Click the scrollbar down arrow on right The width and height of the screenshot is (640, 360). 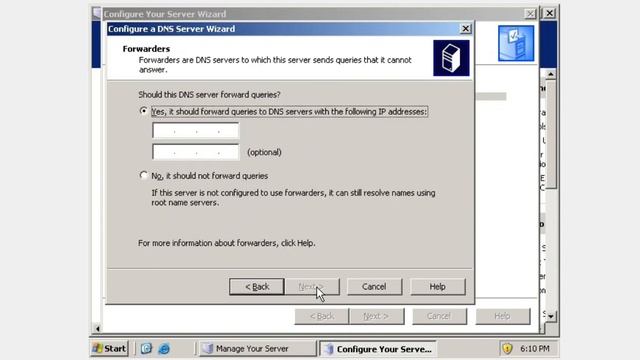[551, 316]
